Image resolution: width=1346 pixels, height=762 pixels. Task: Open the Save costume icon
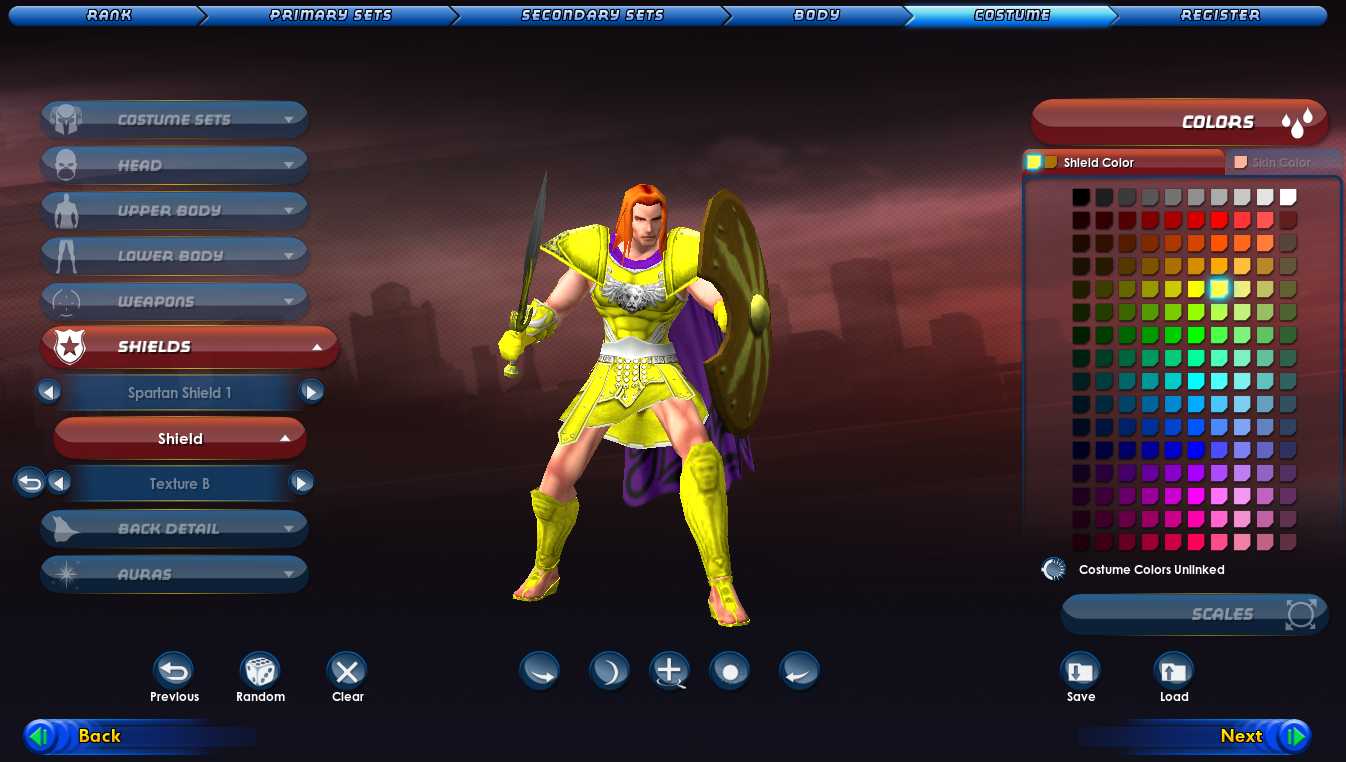pos(1080,671)
